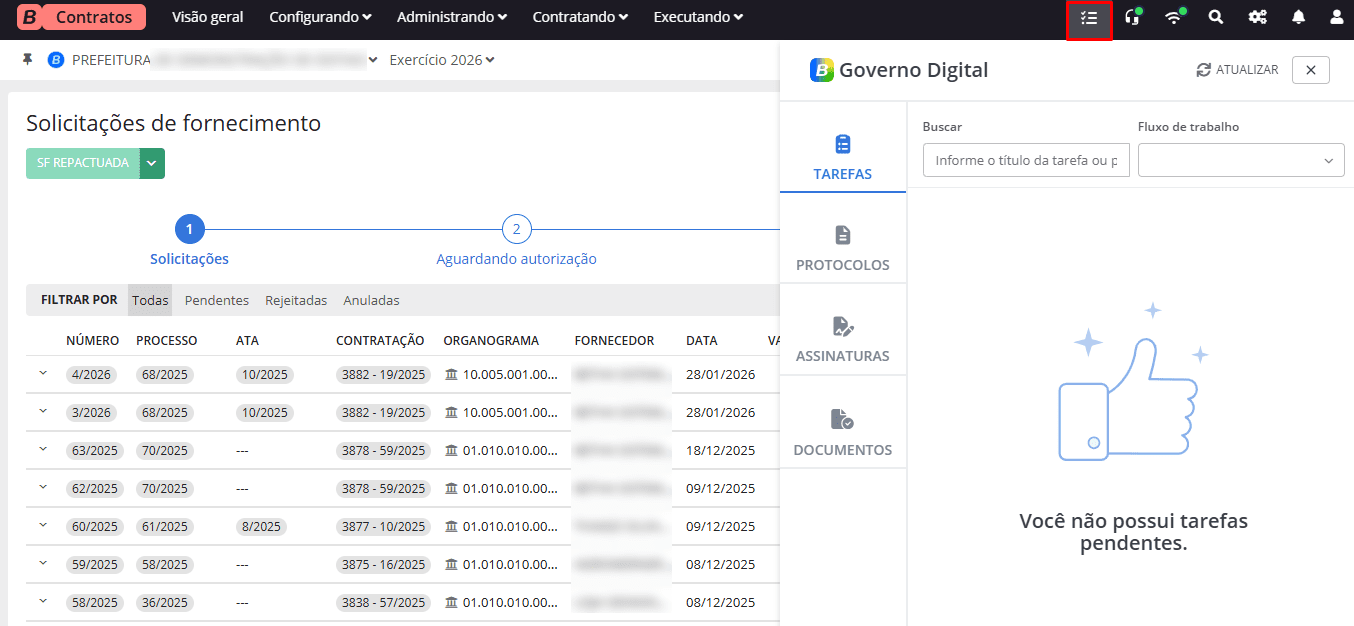Image resolution: width=1354 pixels, height=626 pixels.
Task: Click the Atualizar refresh button
Action: (x=1237, y=70)
